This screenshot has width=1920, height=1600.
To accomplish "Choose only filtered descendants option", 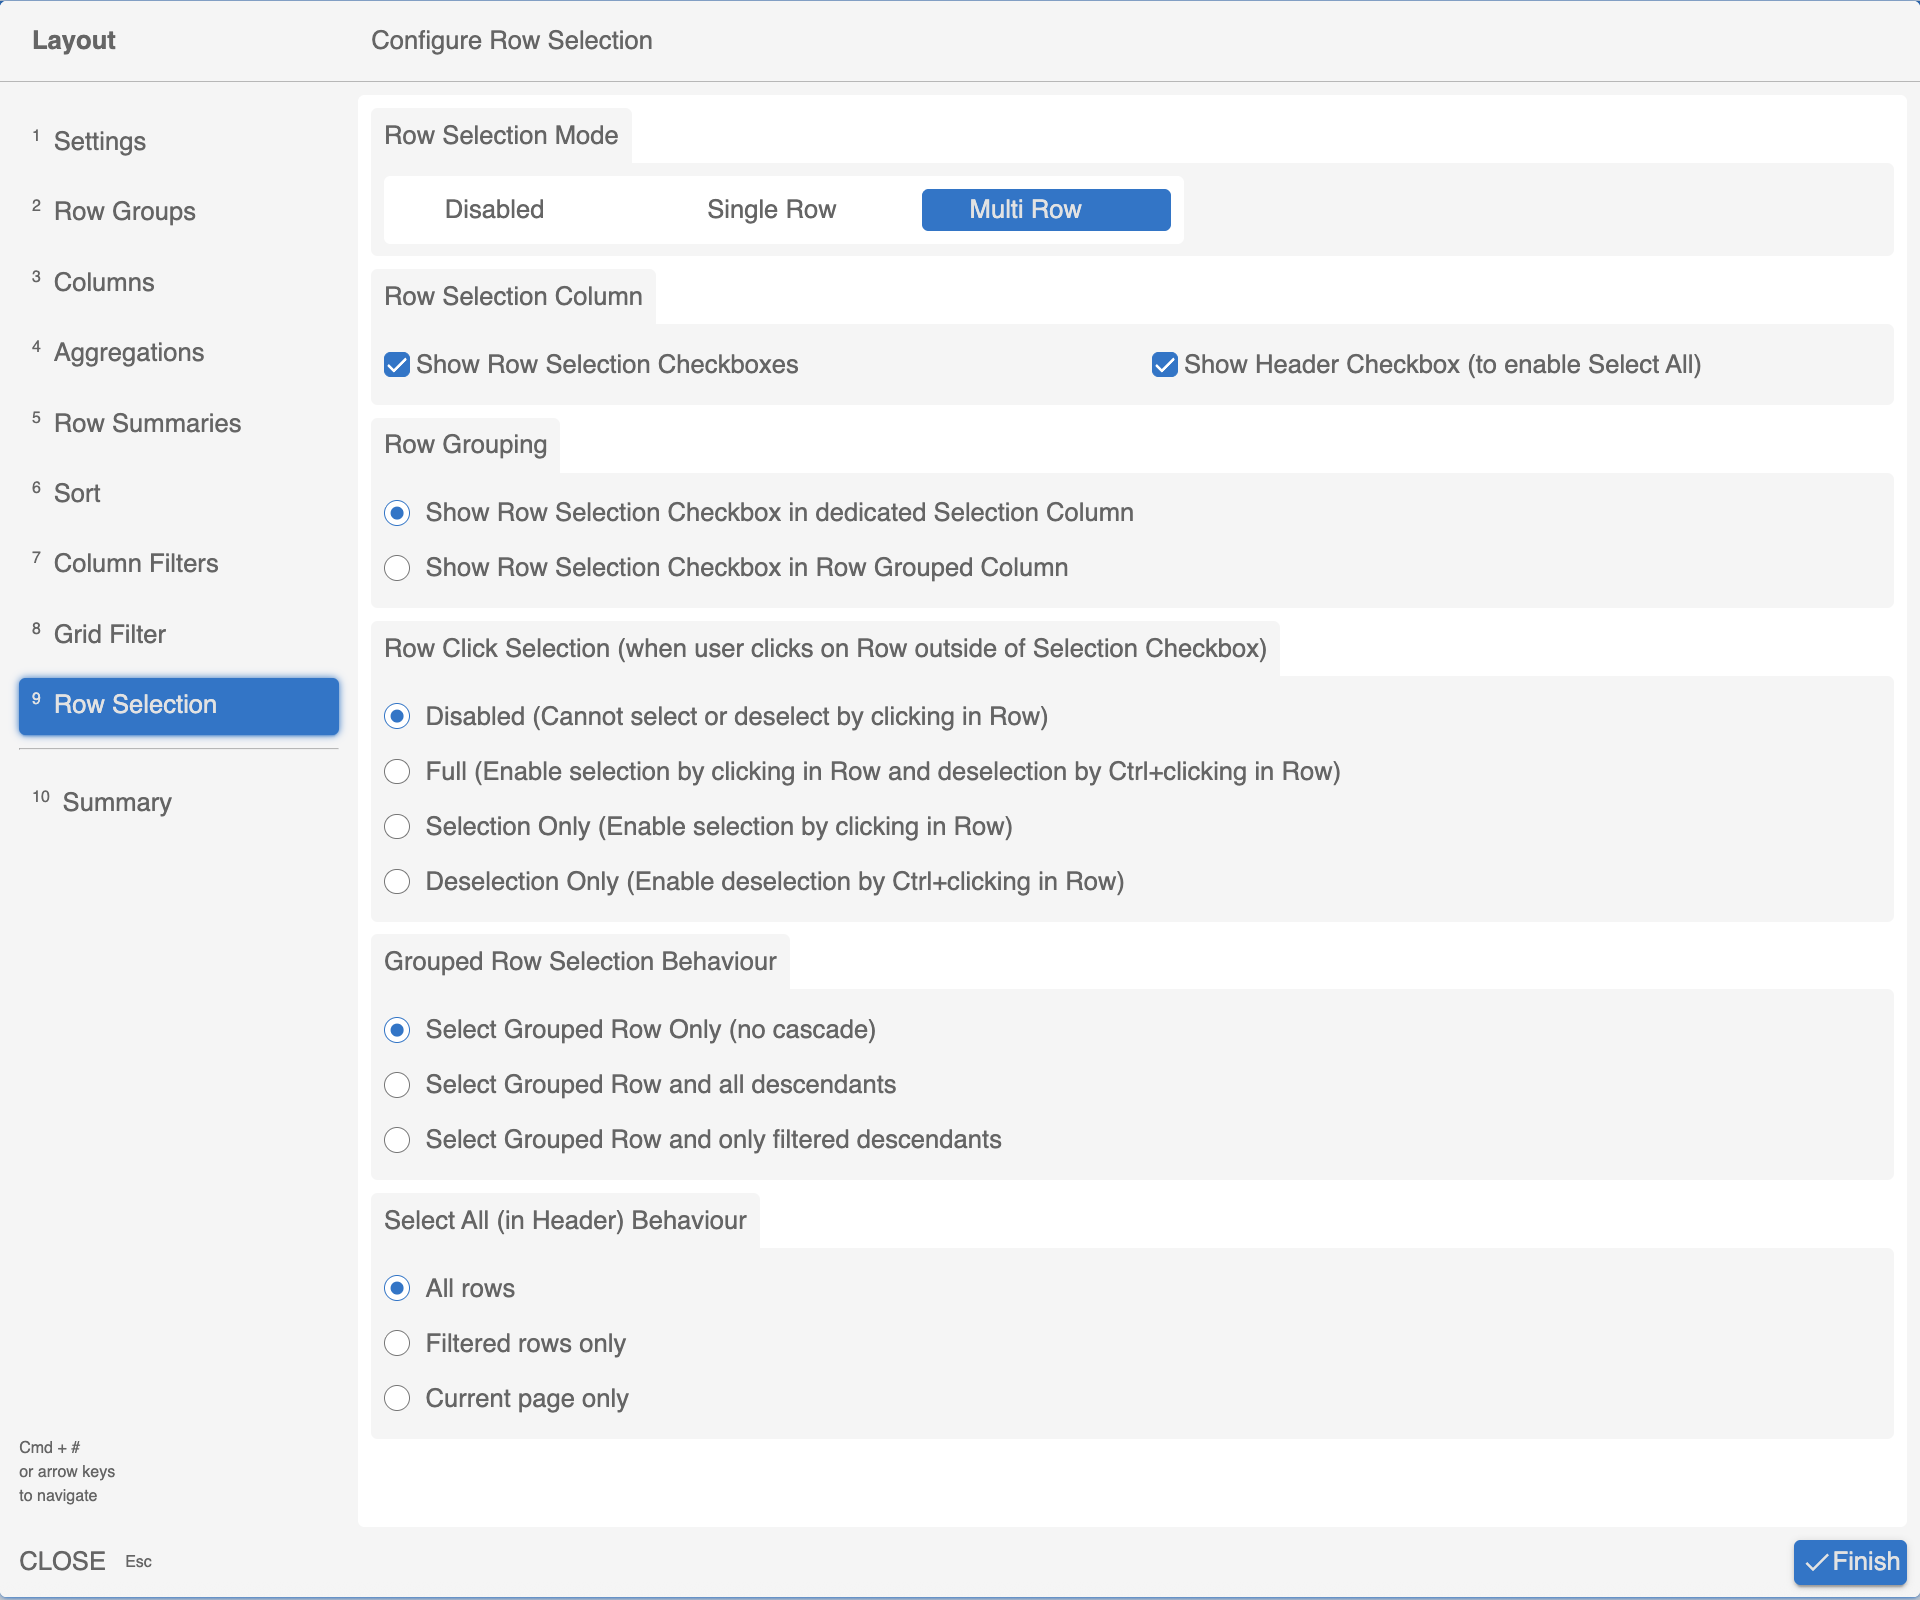I will 397,1140.
